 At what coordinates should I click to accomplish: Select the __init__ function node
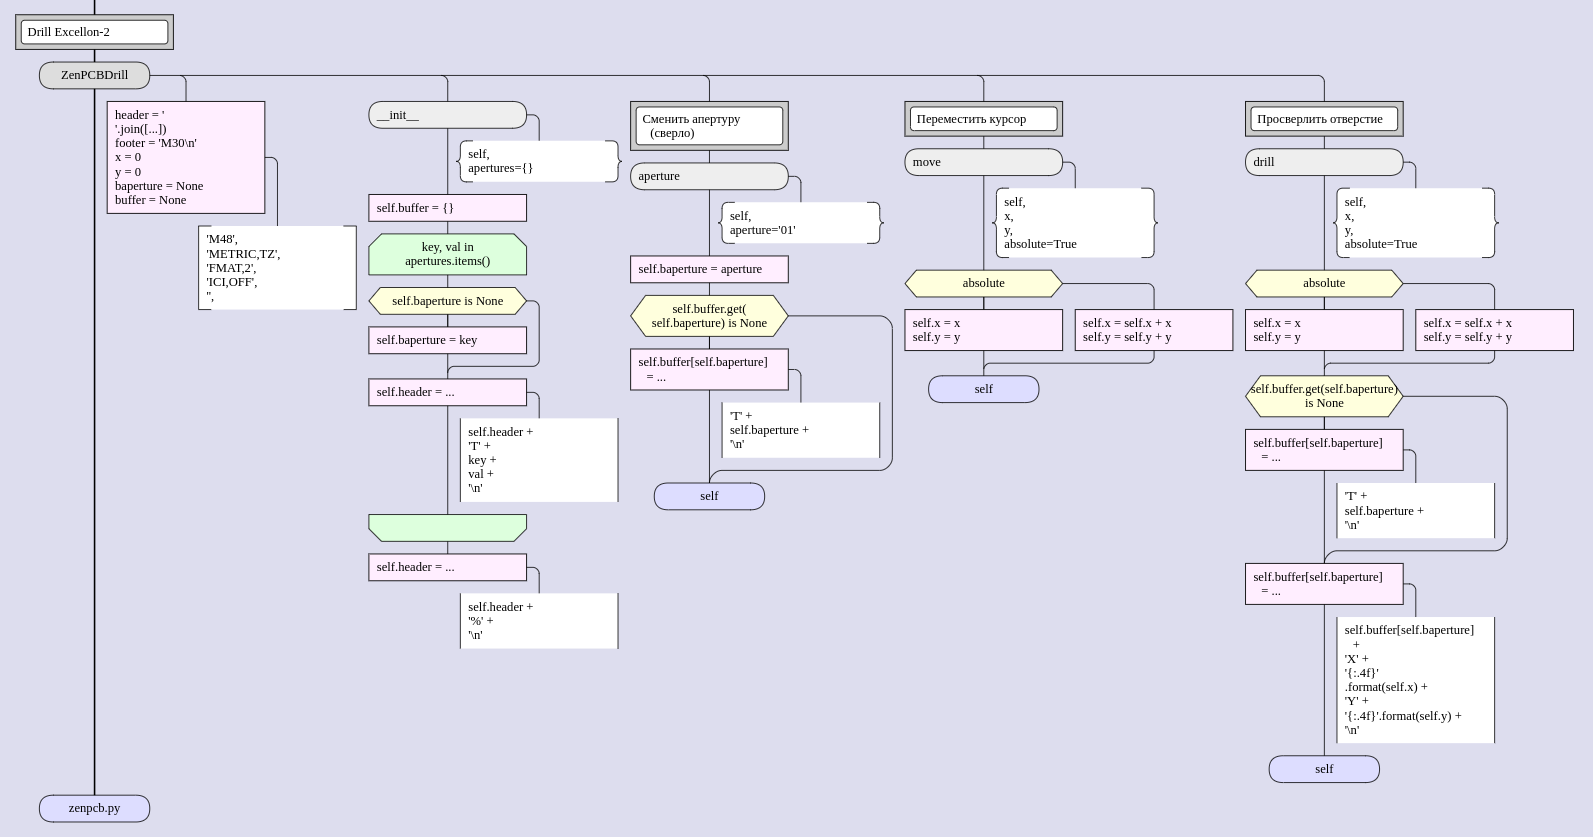point(447,115)
